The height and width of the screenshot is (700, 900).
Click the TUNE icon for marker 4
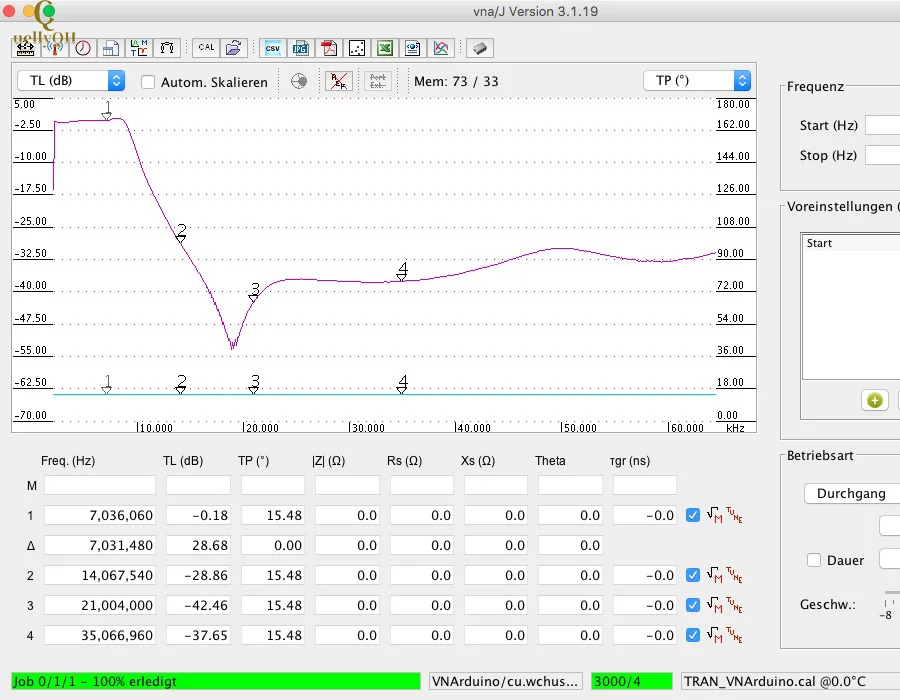point(734,635)
